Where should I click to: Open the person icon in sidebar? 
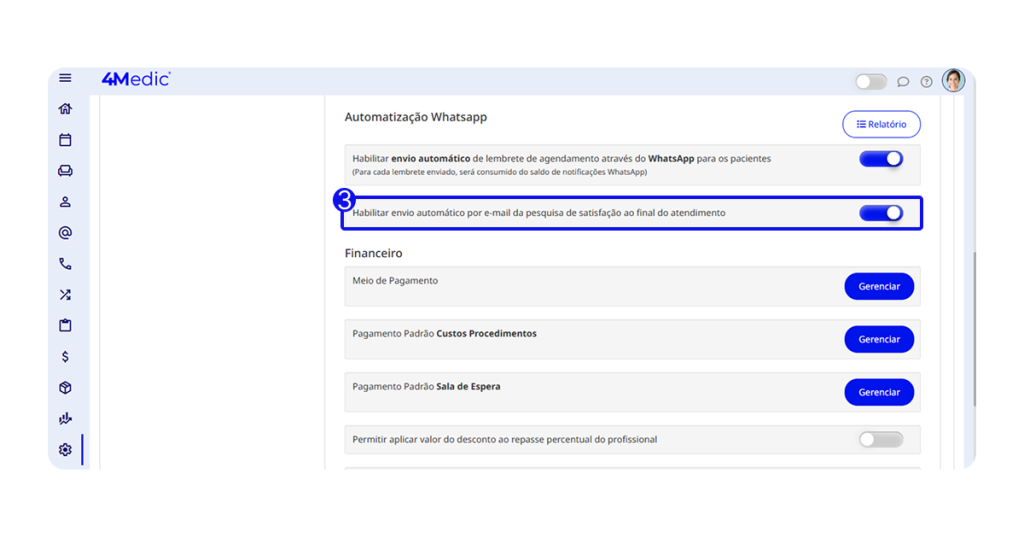tap(65, 202)
